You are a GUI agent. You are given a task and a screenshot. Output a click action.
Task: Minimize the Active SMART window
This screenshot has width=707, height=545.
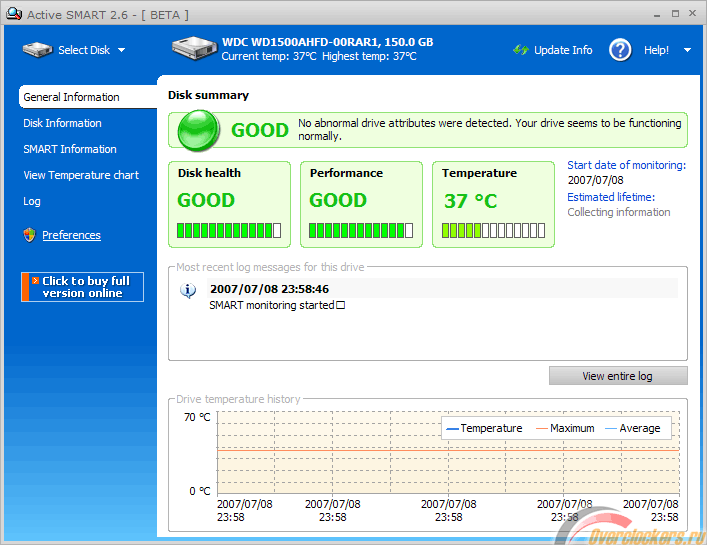coord(657,15)
